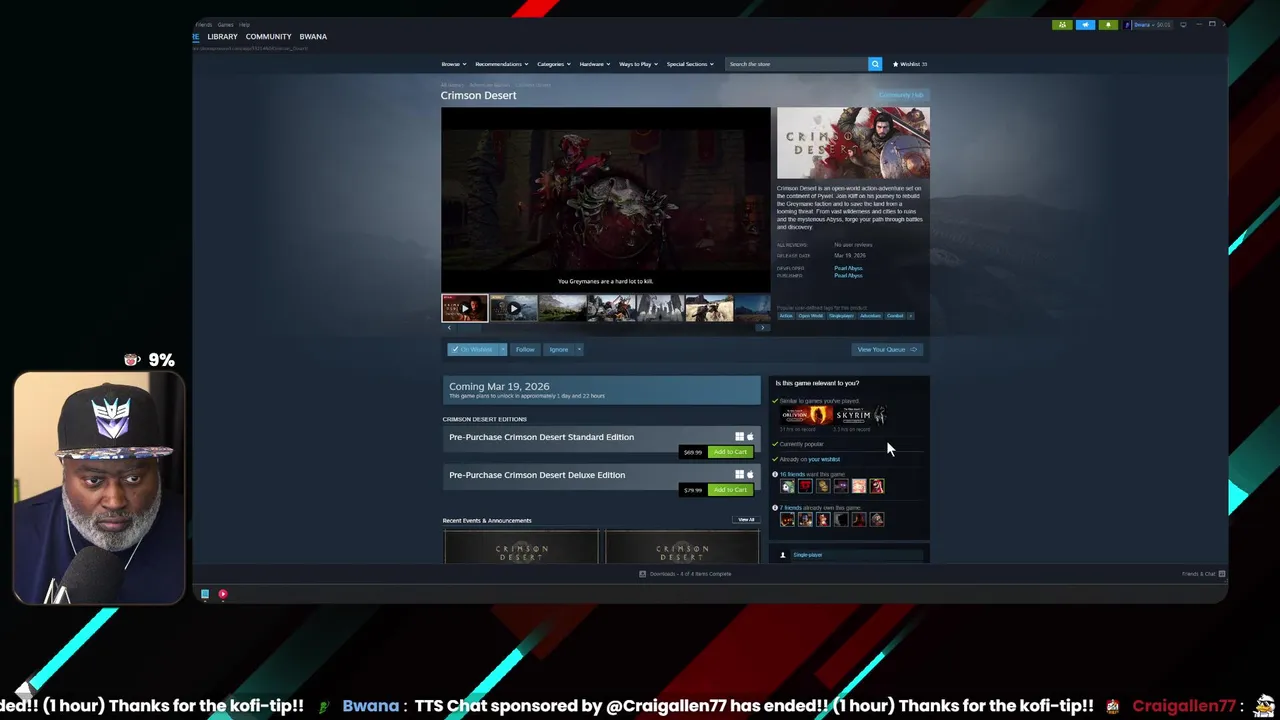This screenshot has width=1280, height=720.
Task: Open Pearl Abyss developer link
Action: 848,268
